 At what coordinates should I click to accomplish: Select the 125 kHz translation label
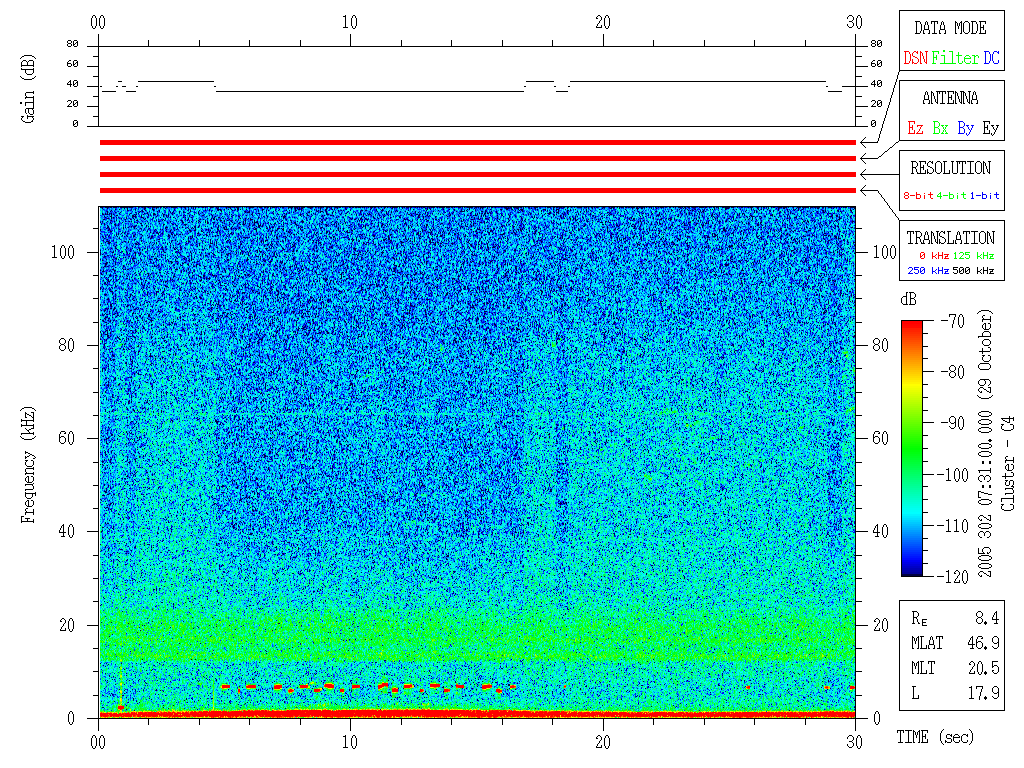tap(973, 255)
